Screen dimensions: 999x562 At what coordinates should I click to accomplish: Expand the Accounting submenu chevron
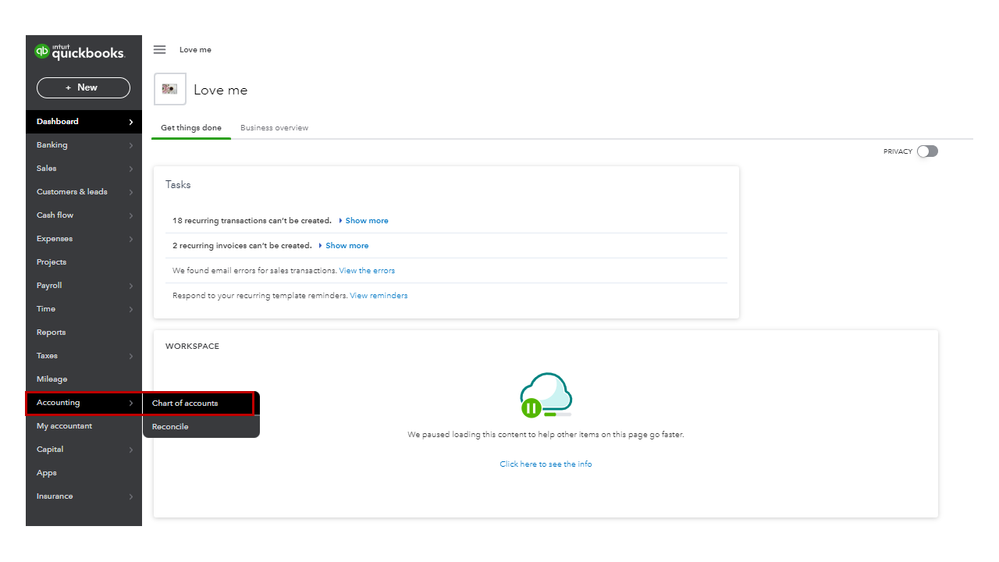tap(131, 403)
